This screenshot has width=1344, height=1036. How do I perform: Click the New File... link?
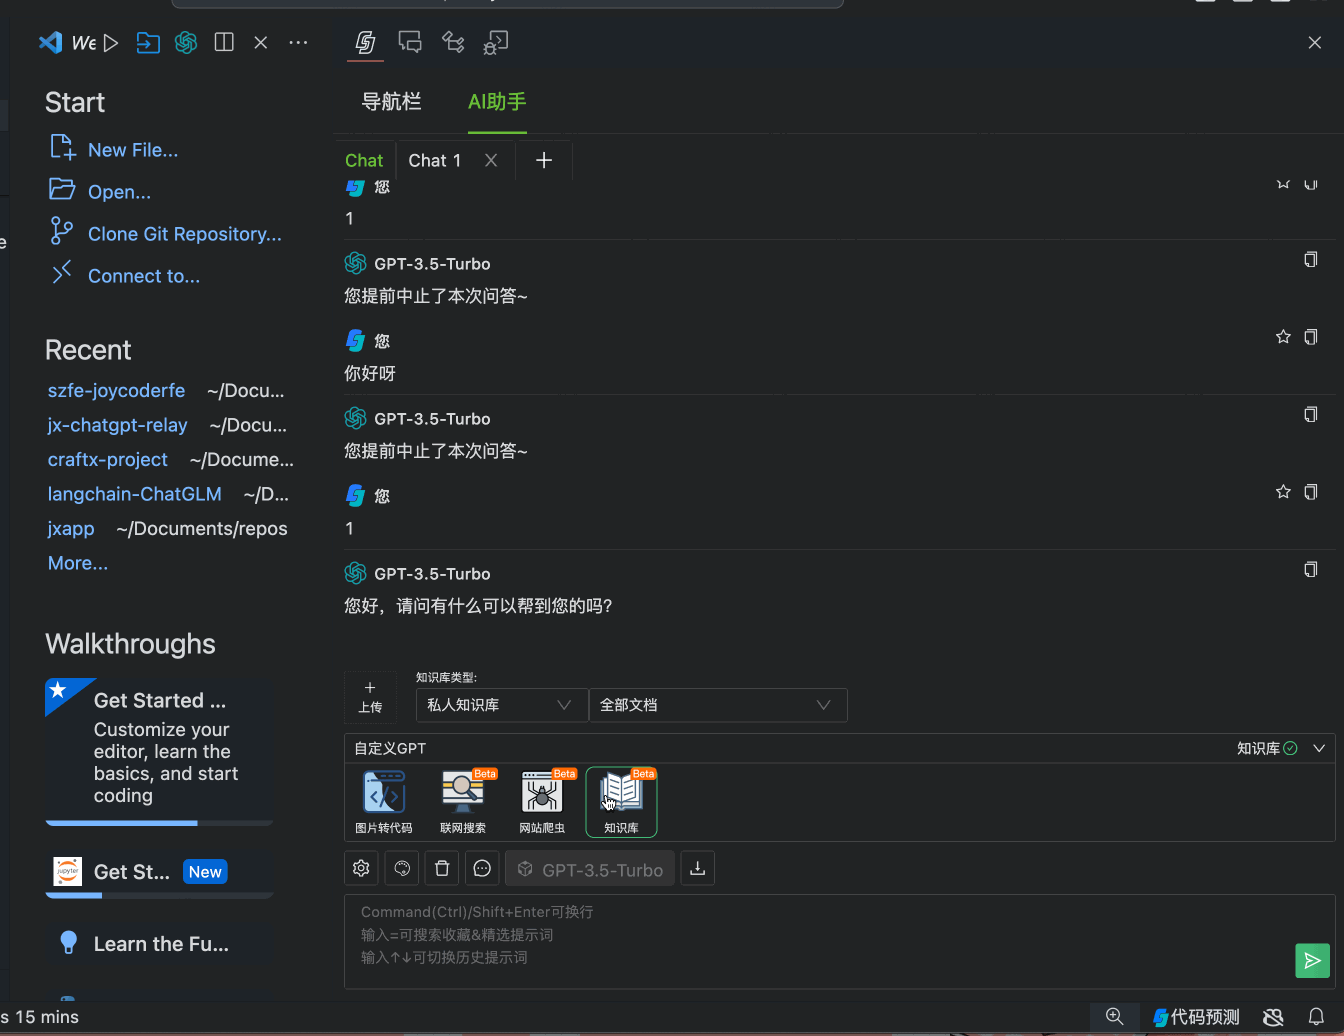click(133, 150)
